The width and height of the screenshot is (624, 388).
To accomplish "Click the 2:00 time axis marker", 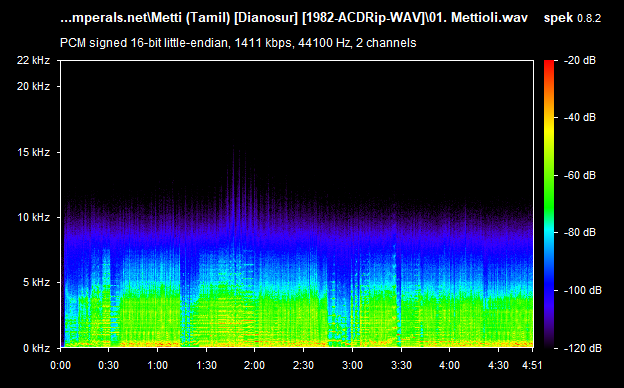I will (255, 365).
